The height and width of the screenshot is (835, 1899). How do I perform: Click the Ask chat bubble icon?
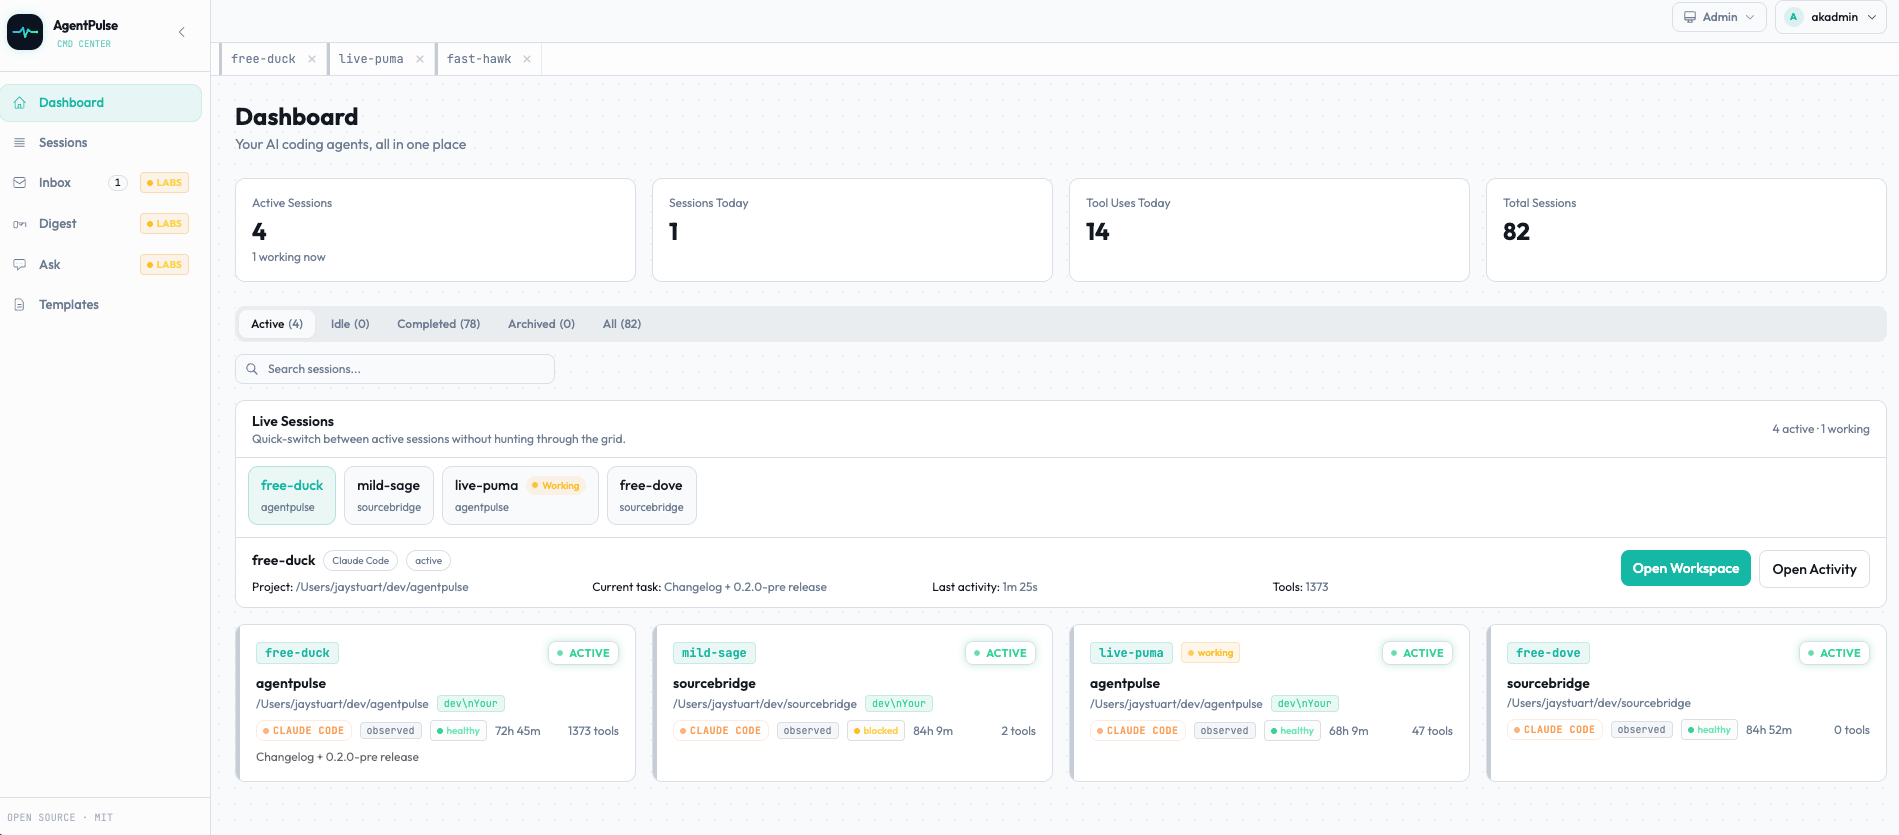pos(19,265)
